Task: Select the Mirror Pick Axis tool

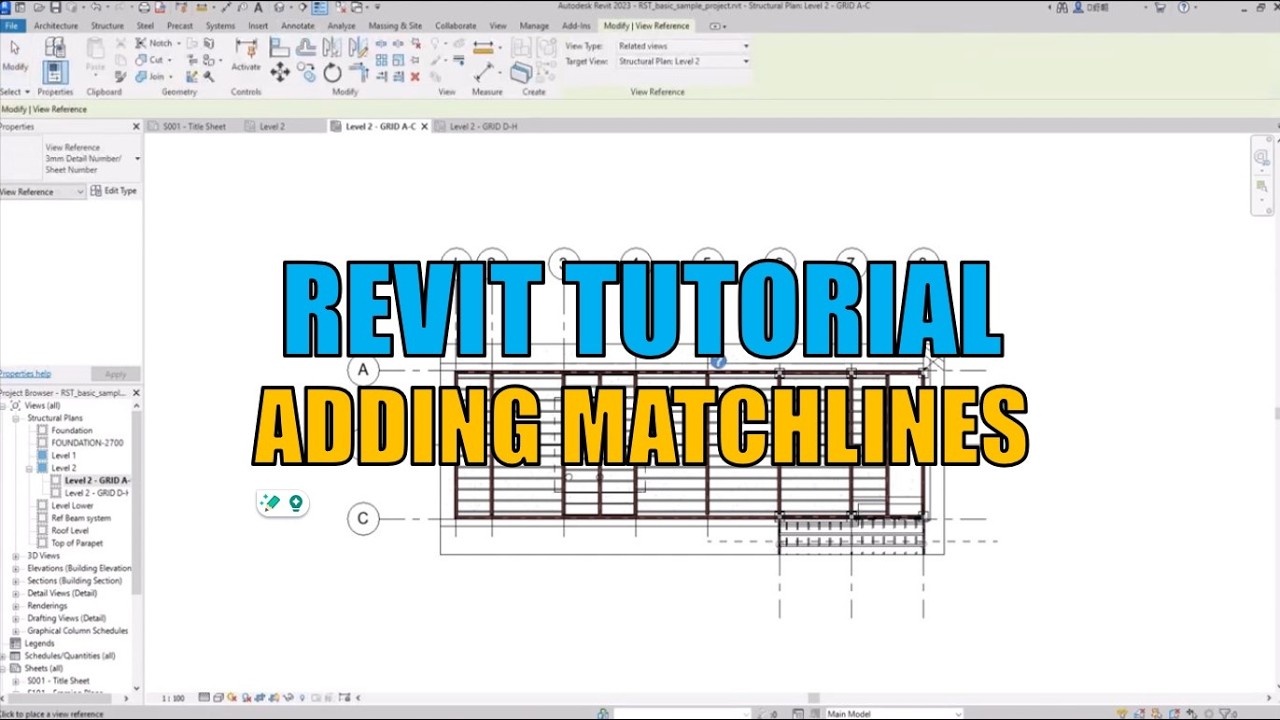Action: click(x=332, y=47)
